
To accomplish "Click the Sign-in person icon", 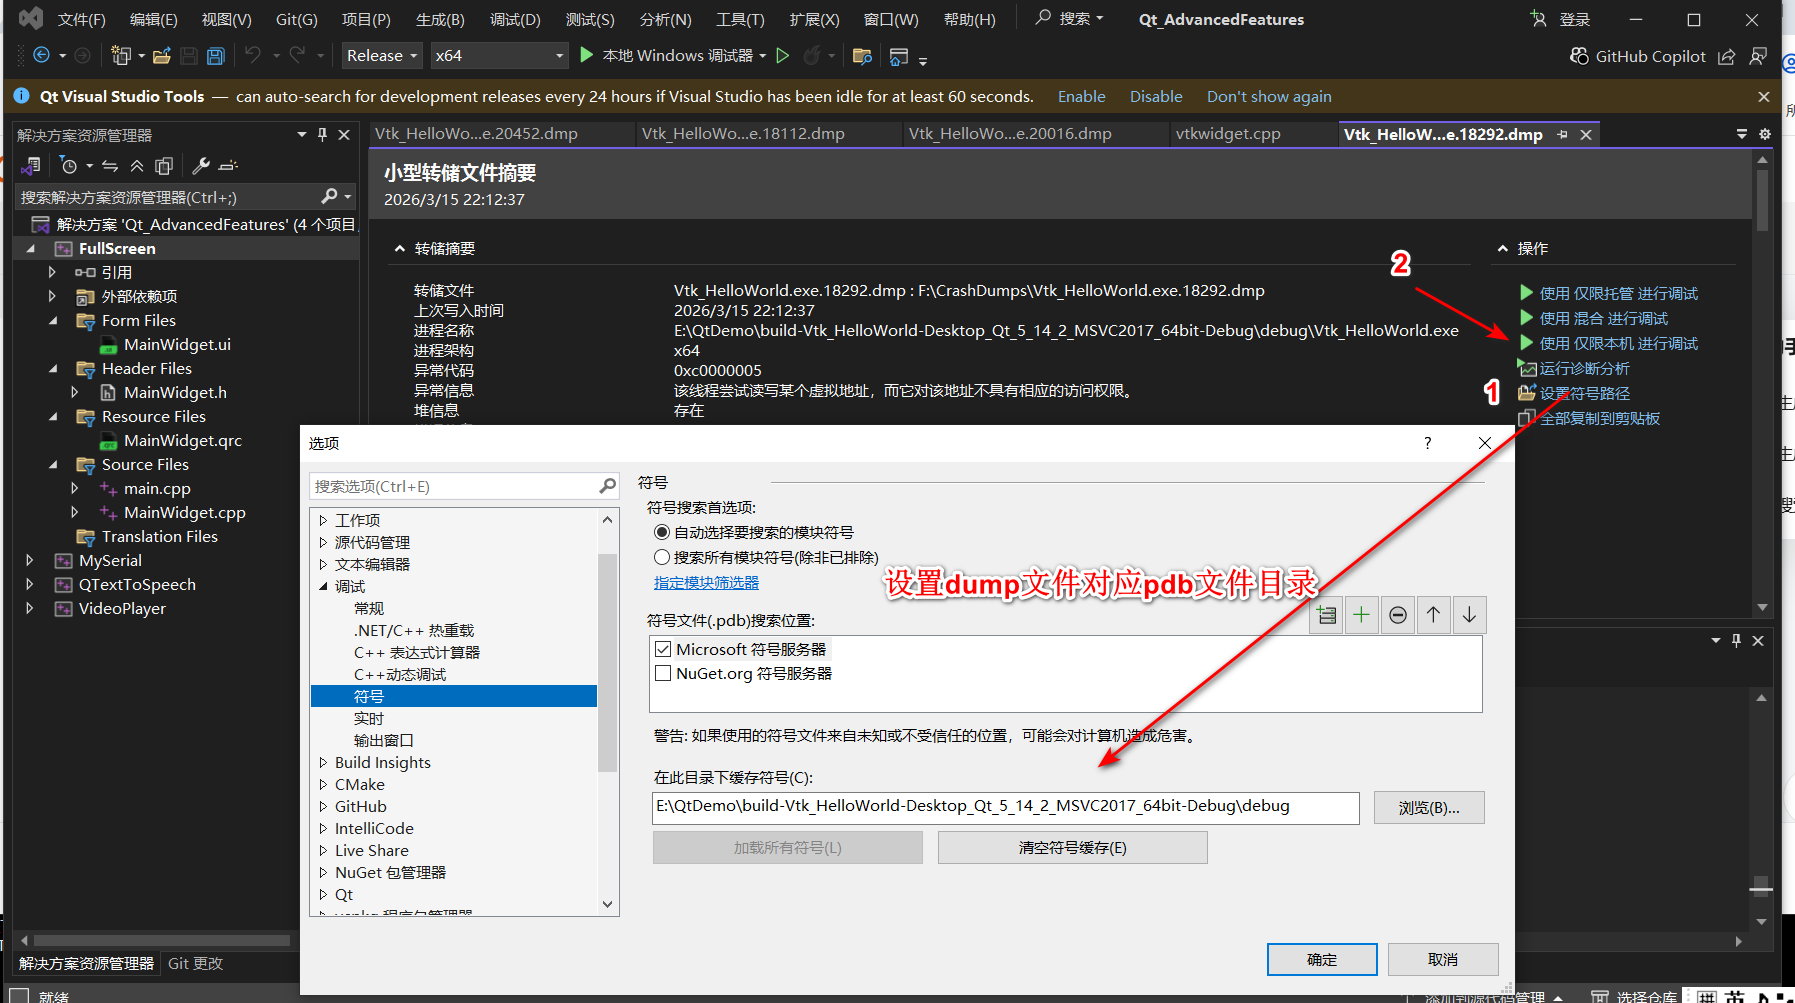I will tap(1538, 19).
